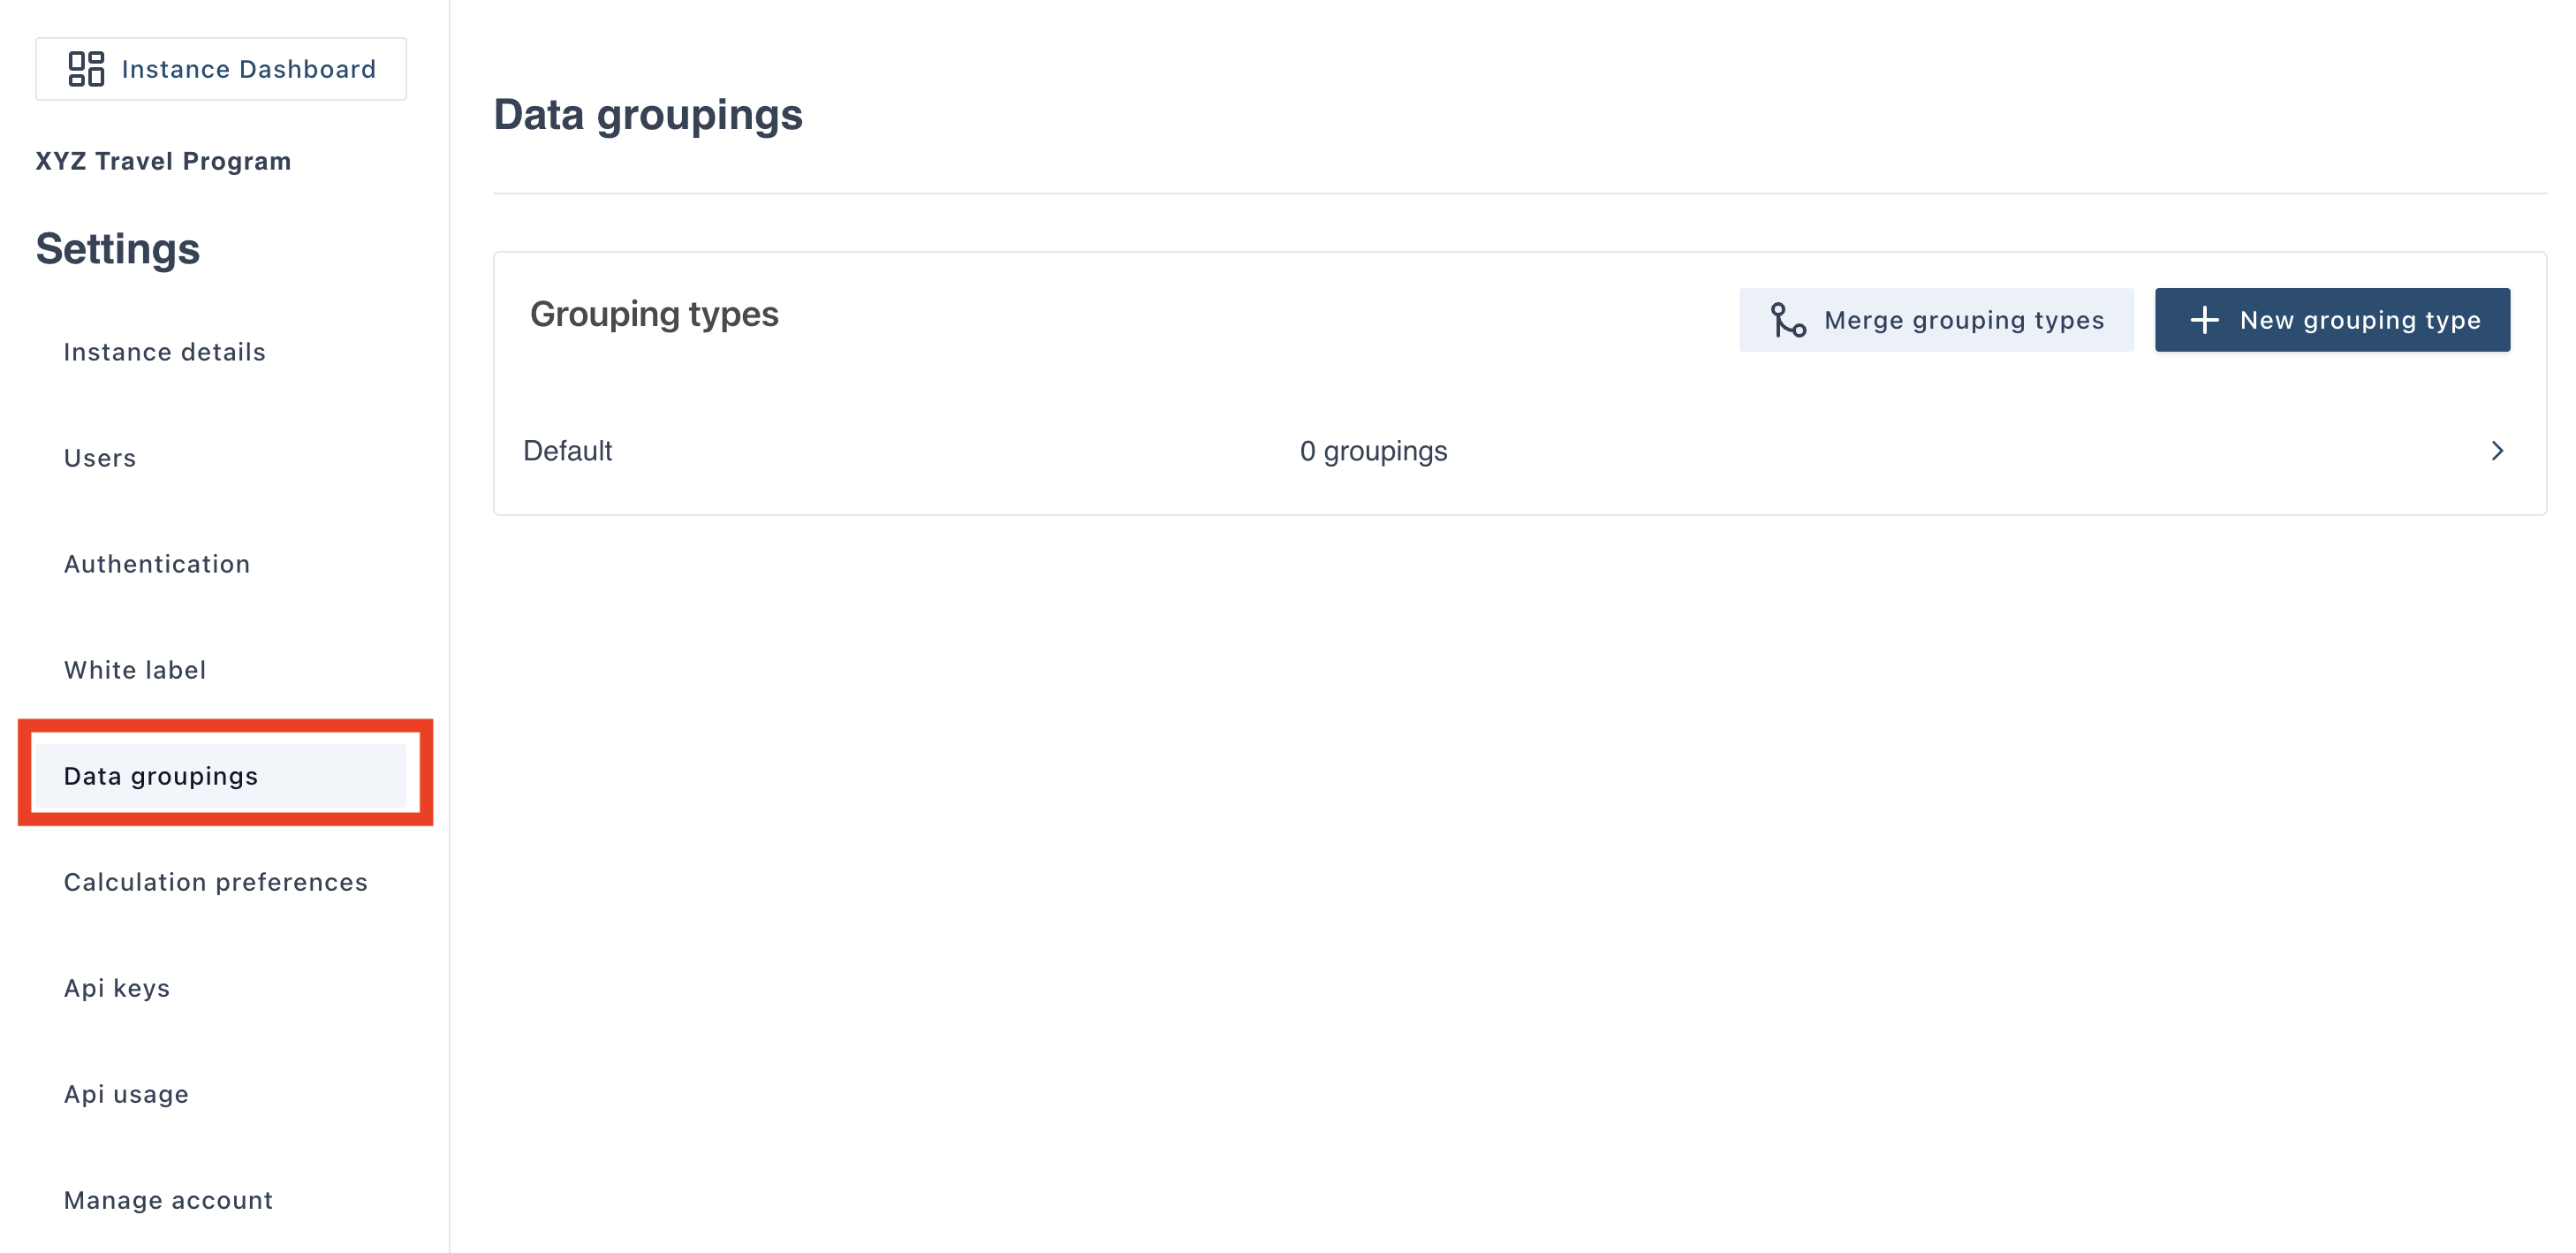
Task: Create a New grouping type
Action: [2331, 320]
